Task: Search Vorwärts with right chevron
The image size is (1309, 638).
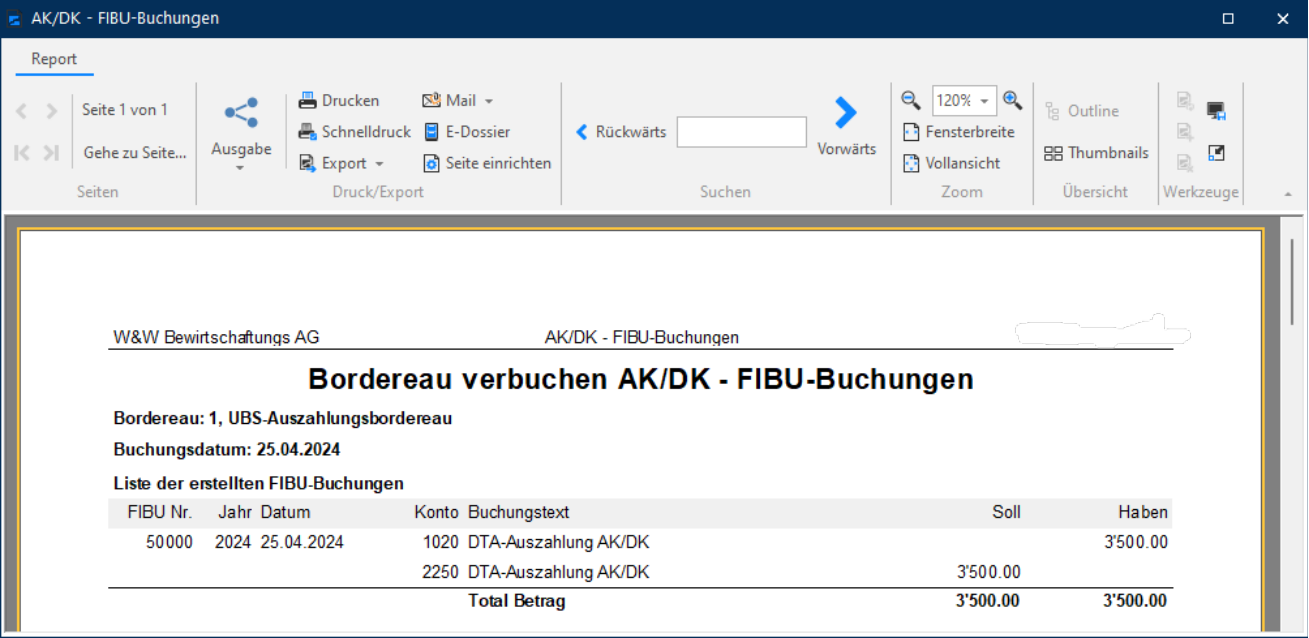Action: [846, 126]
